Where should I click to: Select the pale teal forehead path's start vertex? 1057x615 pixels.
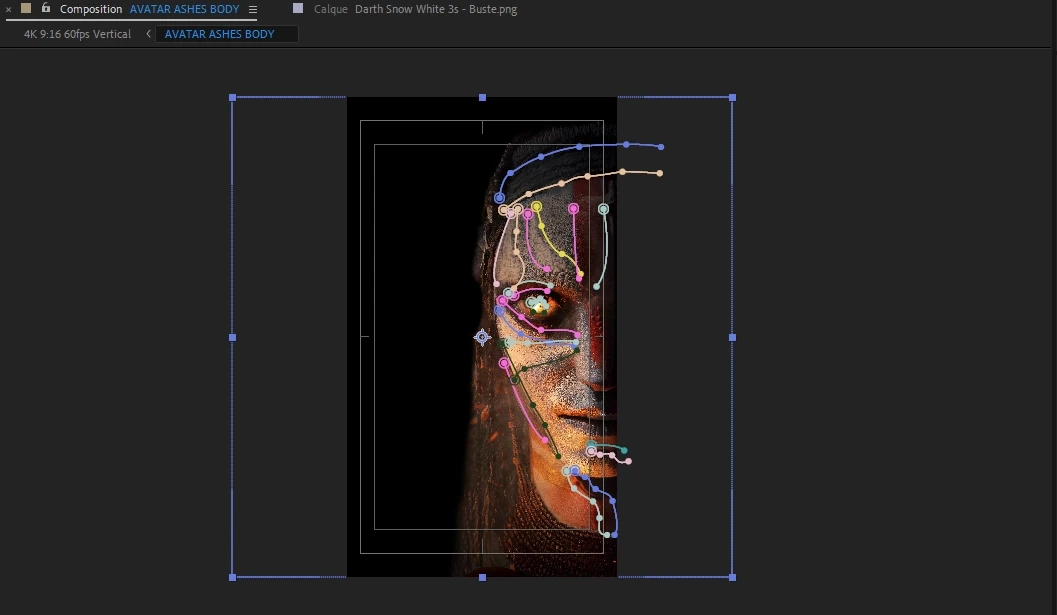(x=603, y=209)
